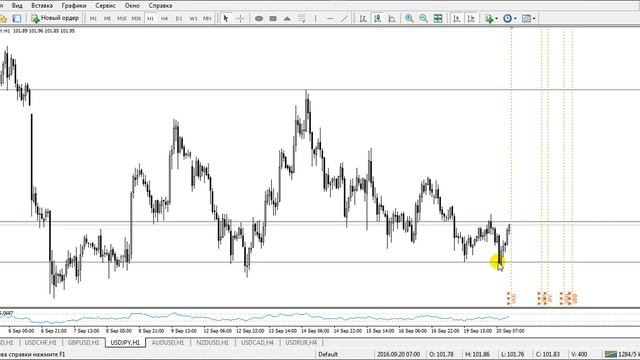Click the 2016.09.20 07:00 status entry

(x=398, y=354)
